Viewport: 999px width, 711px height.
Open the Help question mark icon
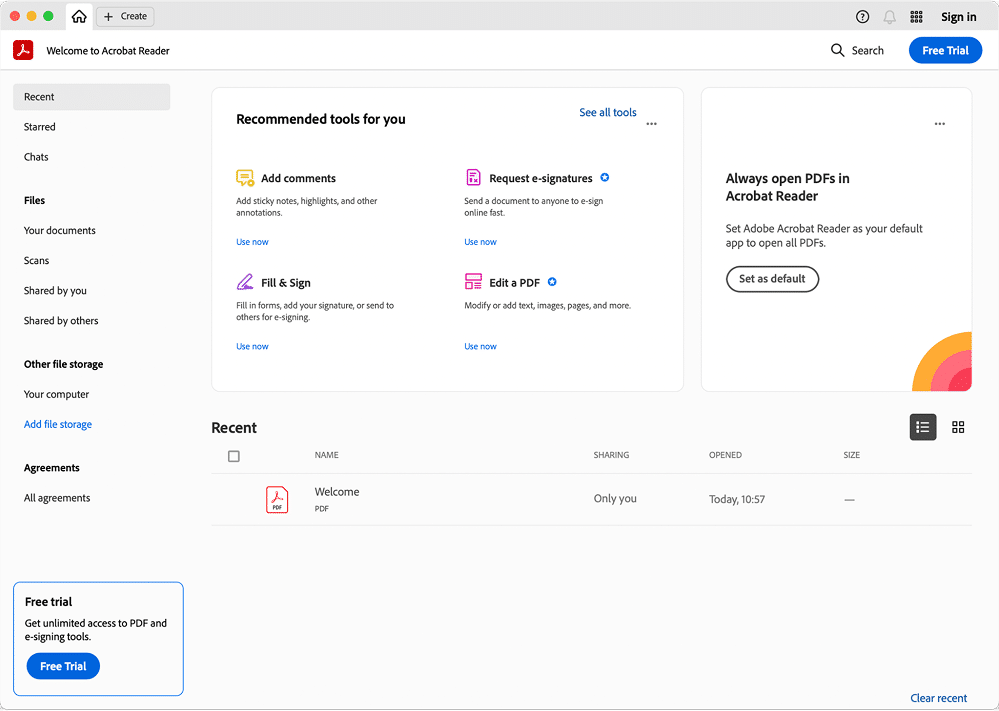862,17
